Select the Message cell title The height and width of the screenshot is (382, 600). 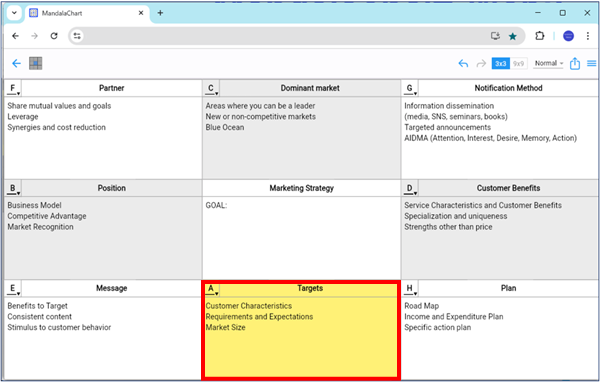pyautogui.click(x=111, y=288)
